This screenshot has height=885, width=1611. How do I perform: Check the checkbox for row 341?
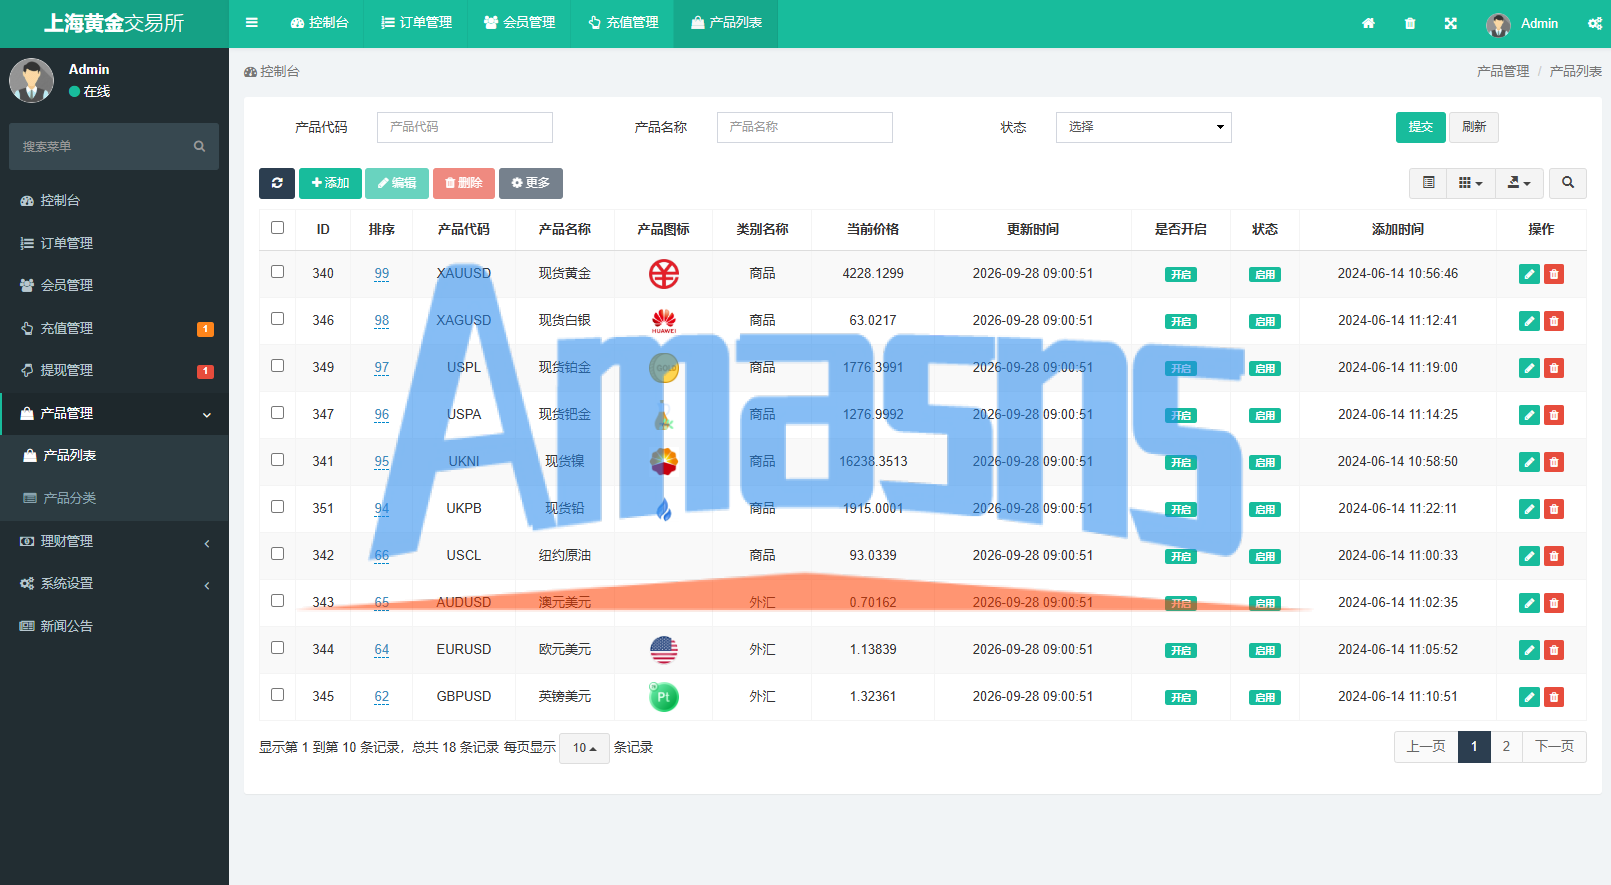278,460
